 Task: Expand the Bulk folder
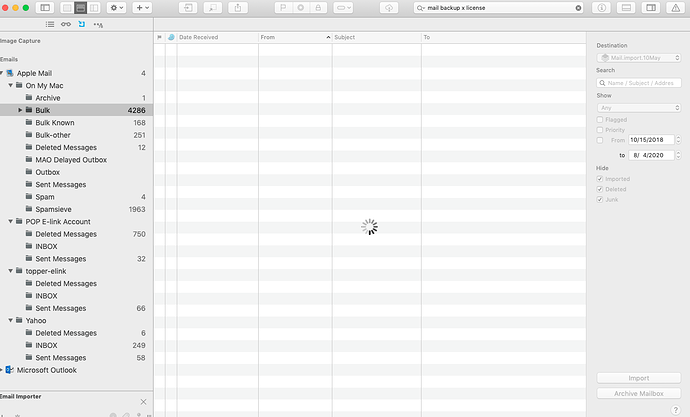tap(20, 110)
